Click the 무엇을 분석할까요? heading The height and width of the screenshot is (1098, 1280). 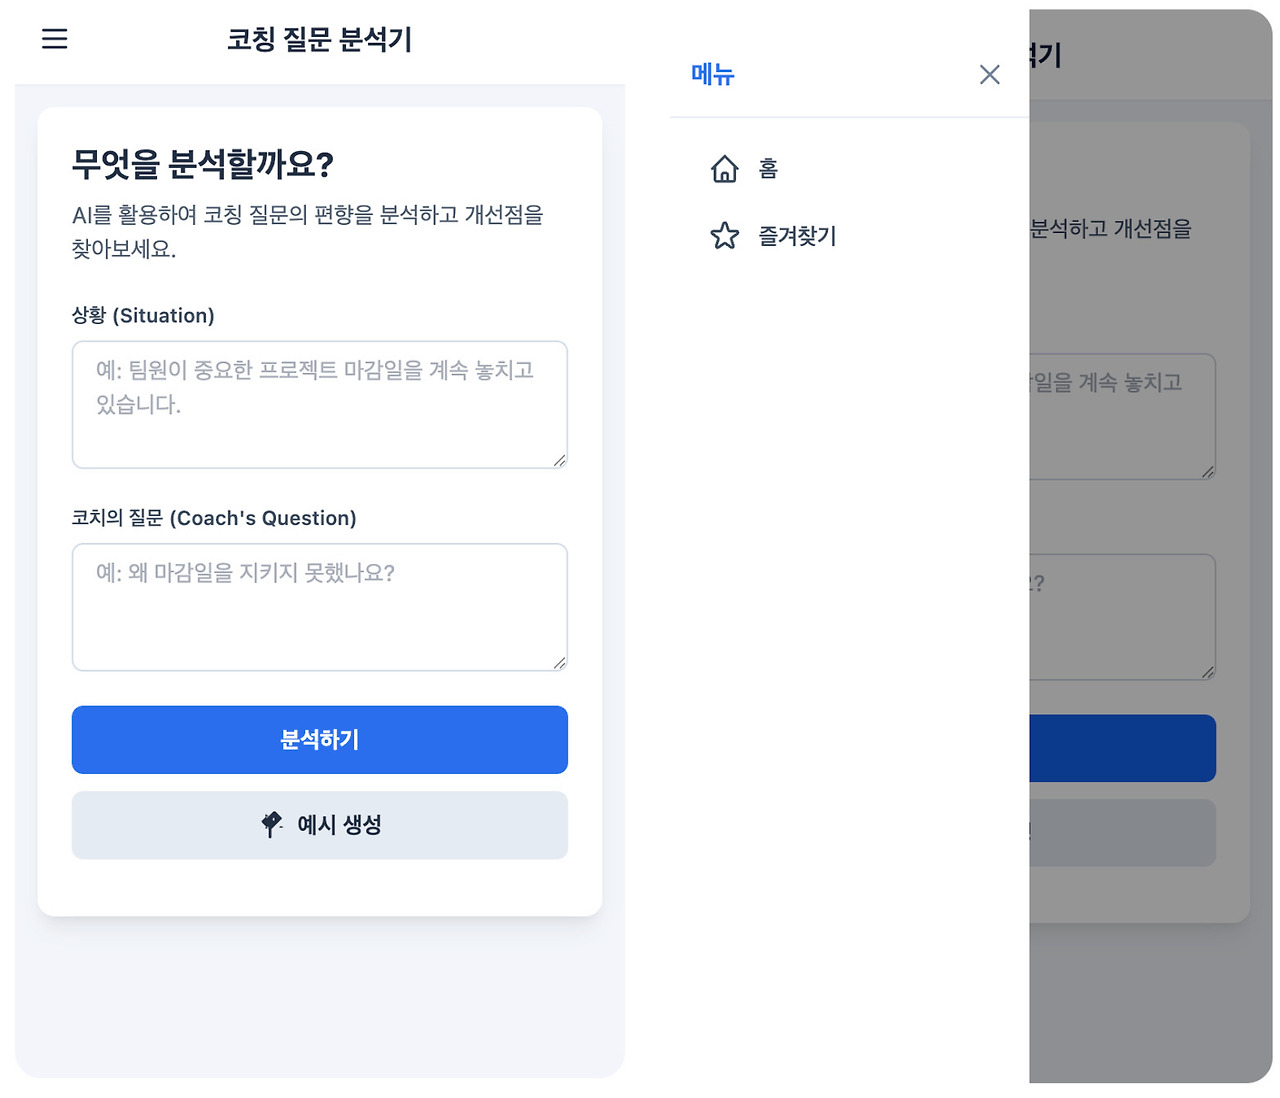203,164
